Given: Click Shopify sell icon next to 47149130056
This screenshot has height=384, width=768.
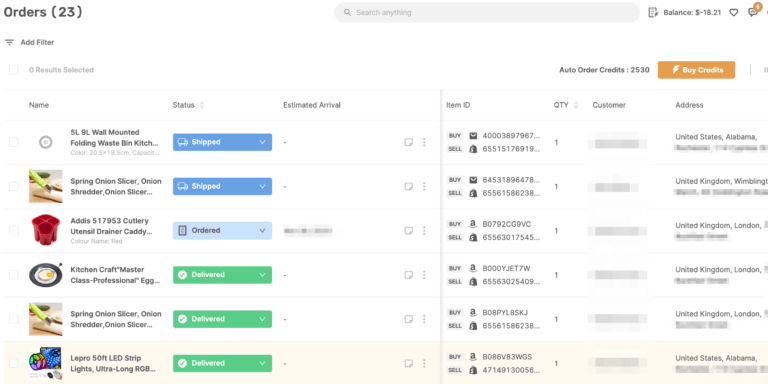Looking at the screenshot, I should (x=473, y=370).
